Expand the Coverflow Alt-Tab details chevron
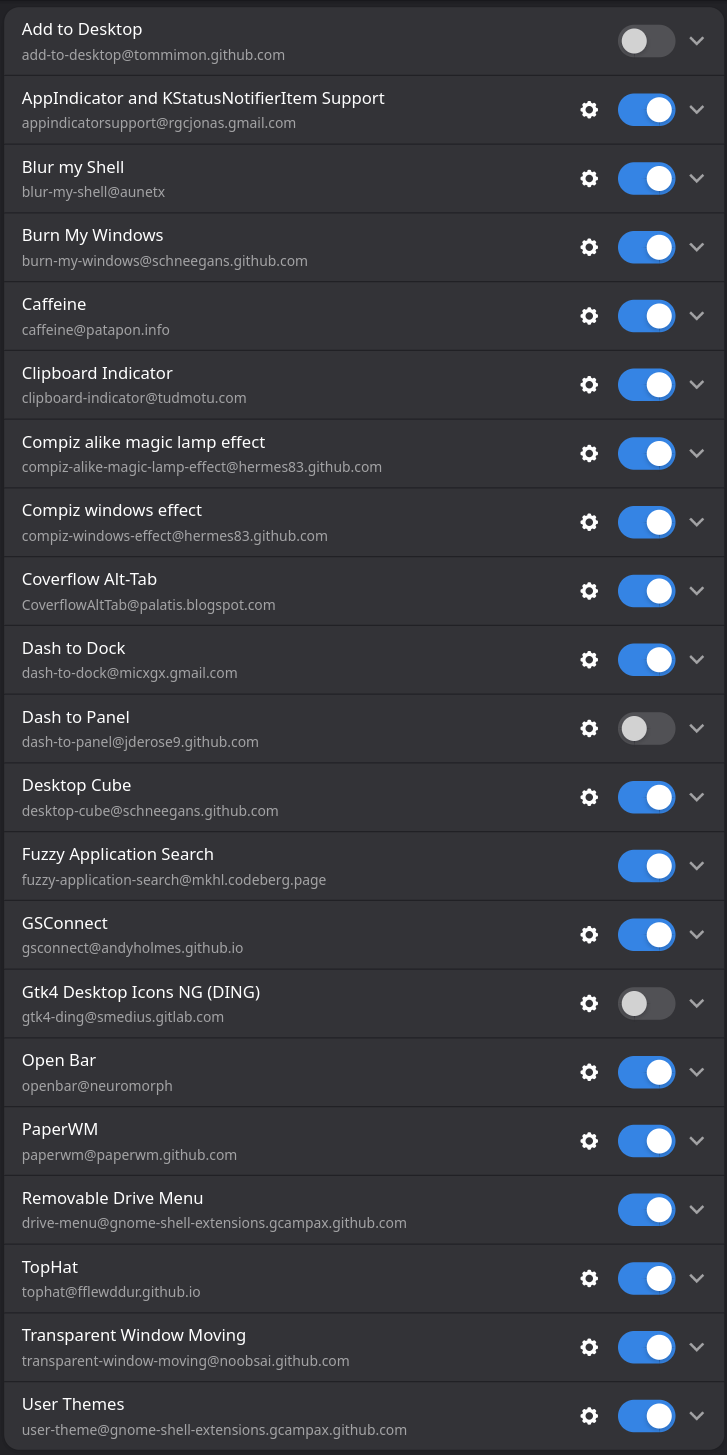 697,591
